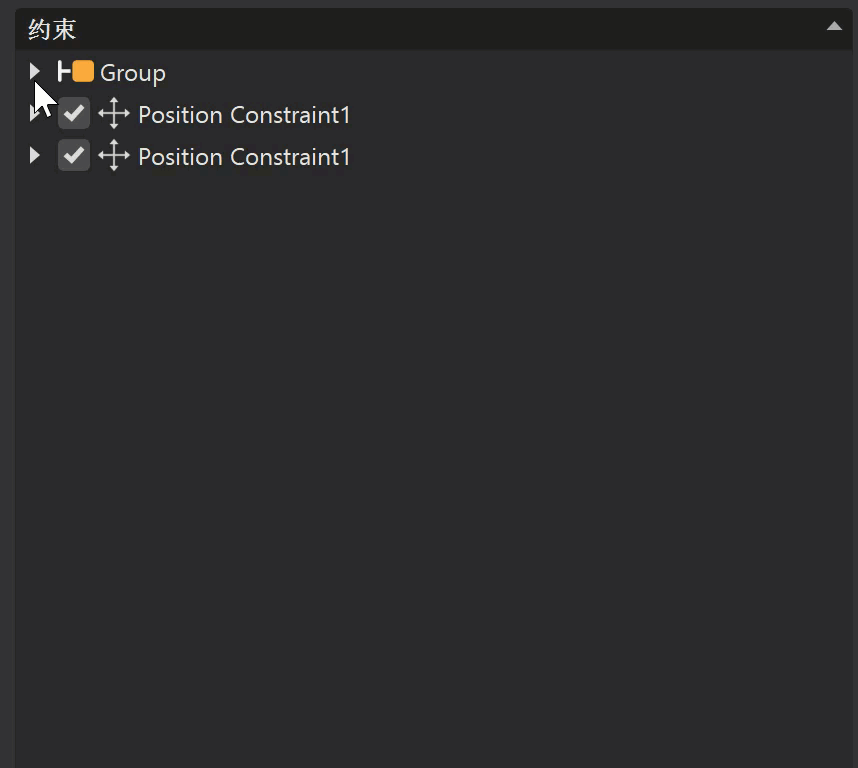858x768 pixels.
Task: Click empty area below the constraints list
Action: pyautogui.click(x=430, y=450)
